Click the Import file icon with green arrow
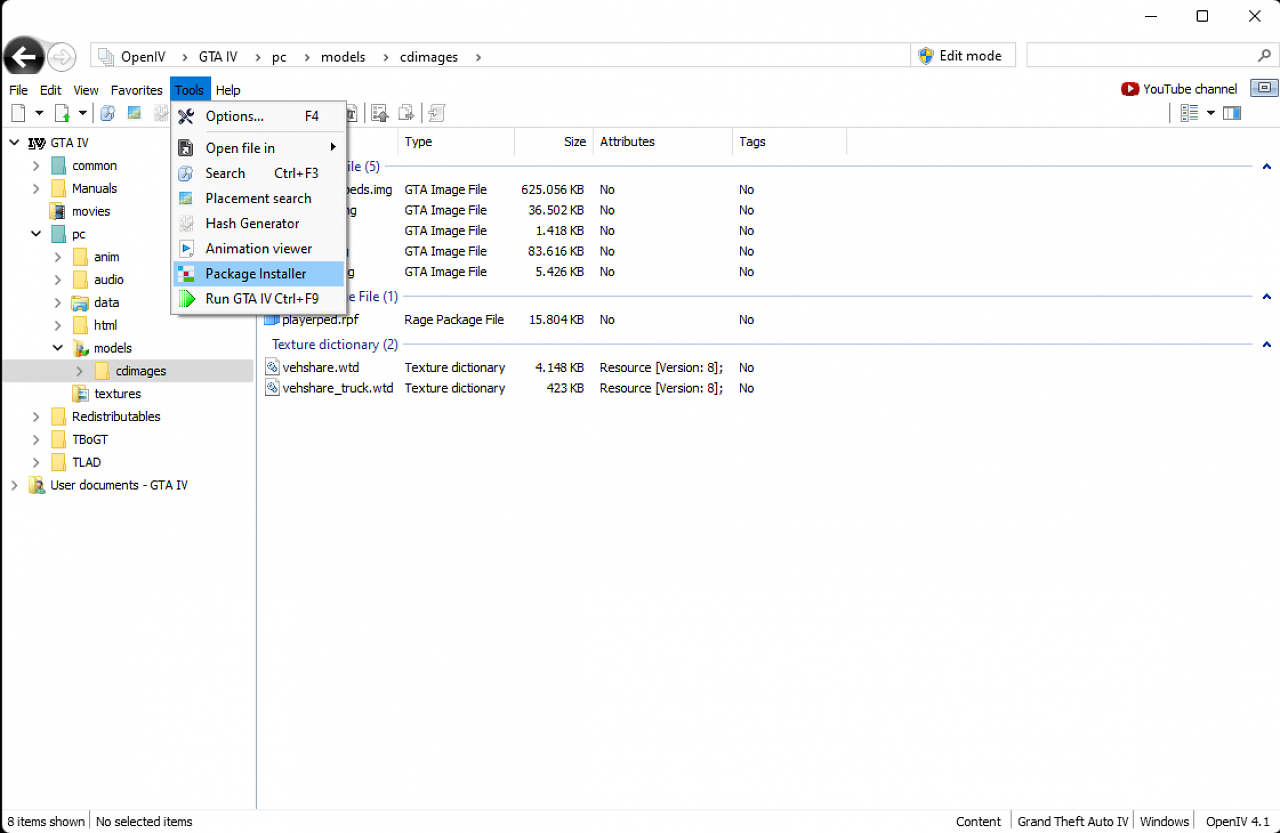This screenshot has height=833, width=1280. point(62,113)
